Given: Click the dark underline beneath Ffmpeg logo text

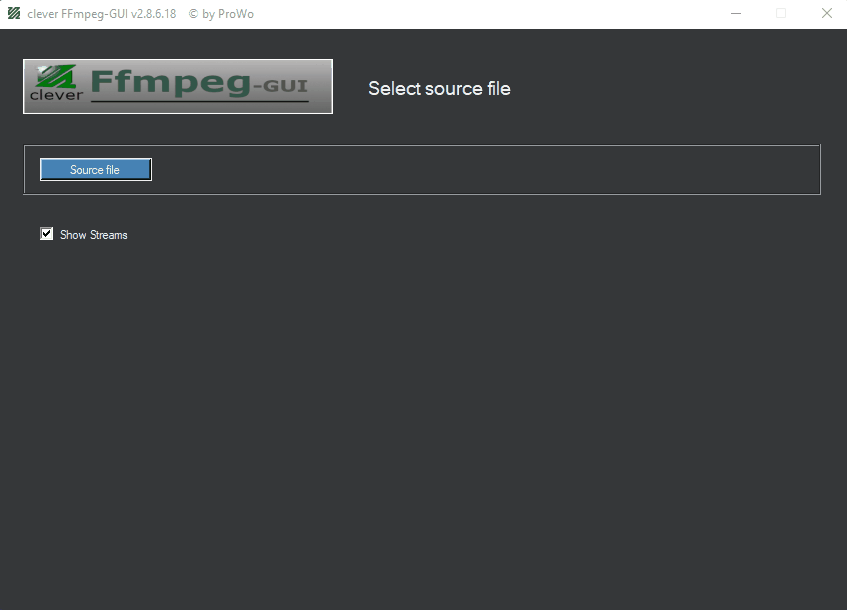Looking at the screenshot, I should [200, 100].
